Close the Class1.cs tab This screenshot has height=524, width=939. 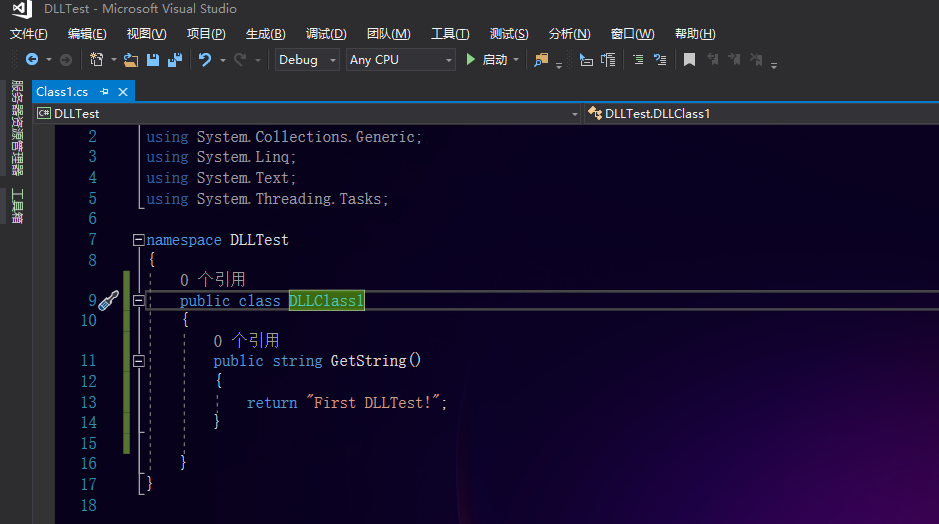(123, 92)
